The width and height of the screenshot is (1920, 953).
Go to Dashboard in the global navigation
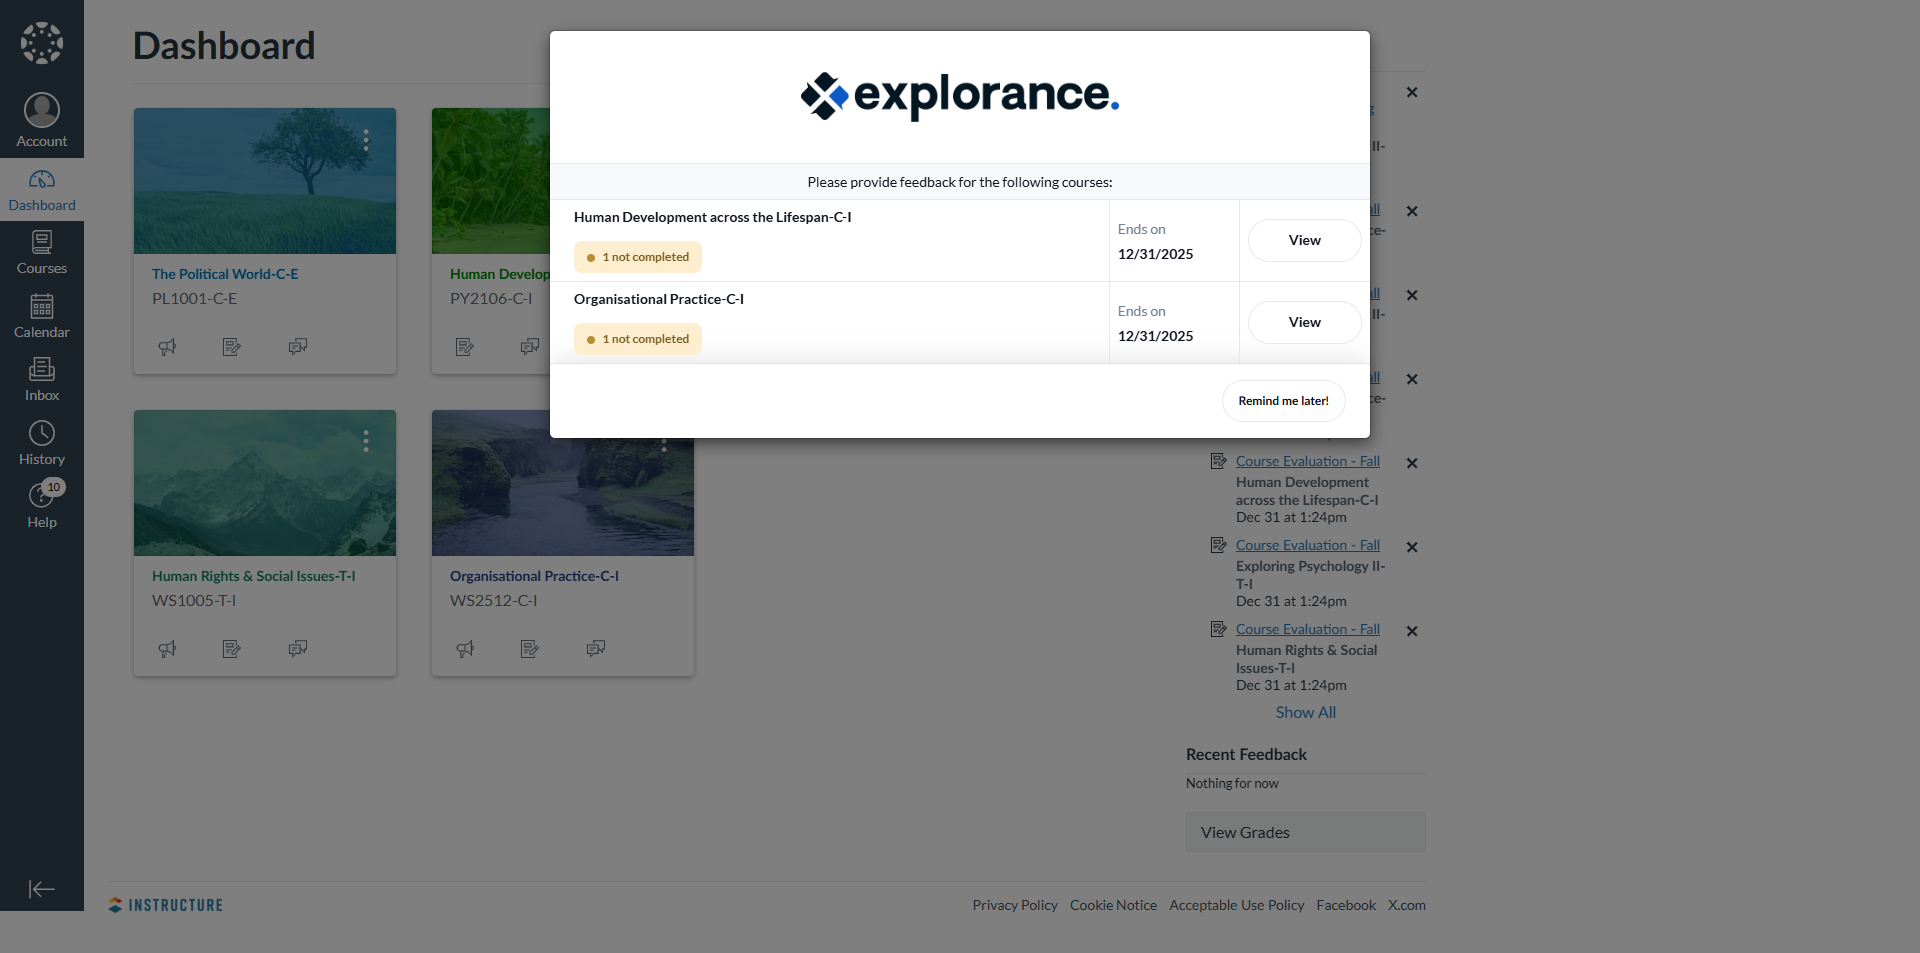point(42,190)
